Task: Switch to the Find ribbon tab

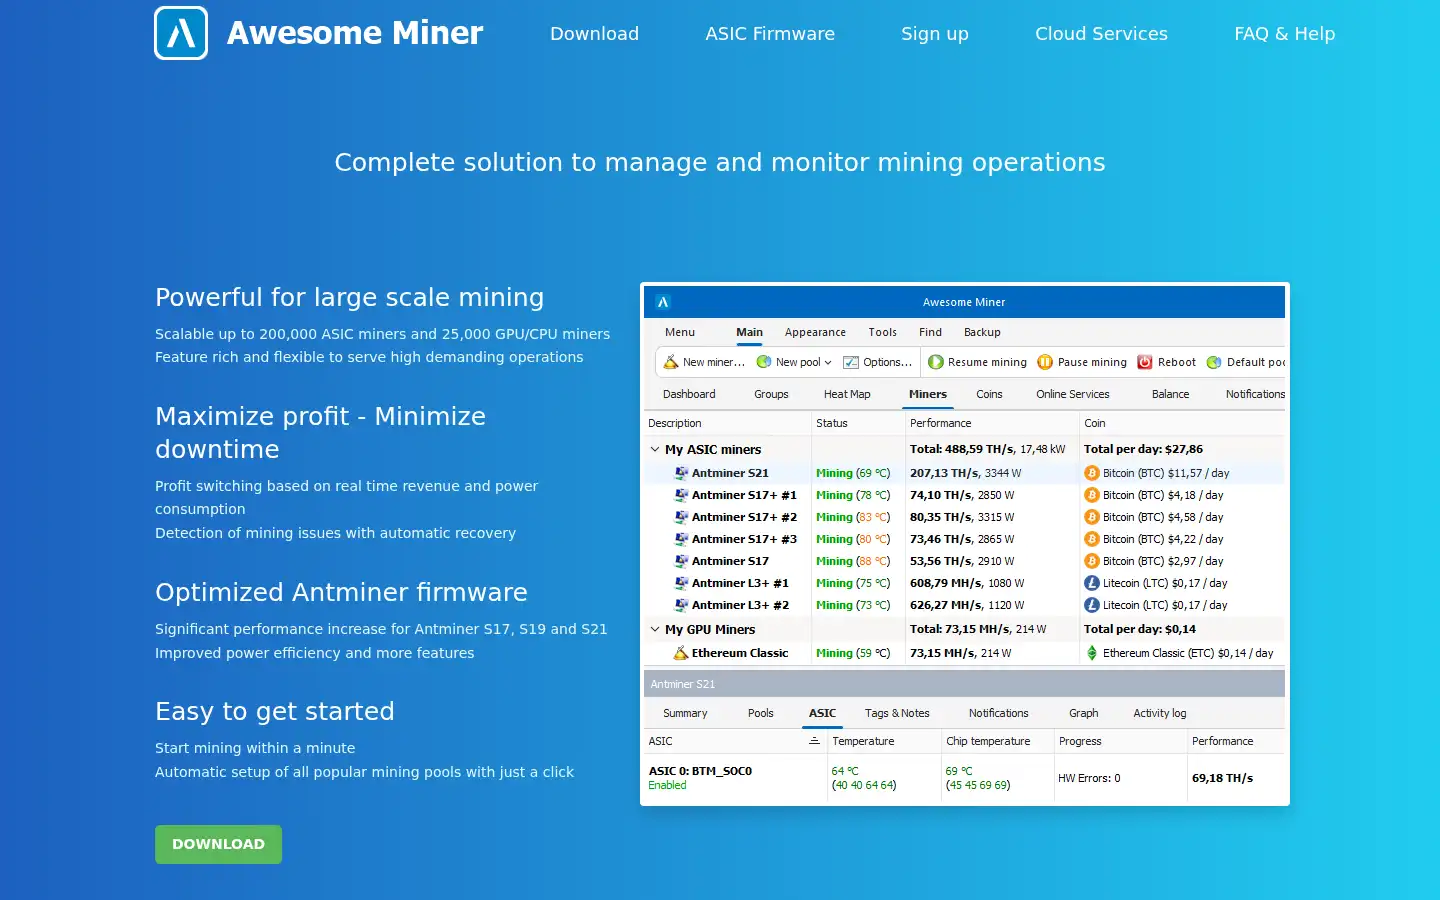Action: [930, 332]
